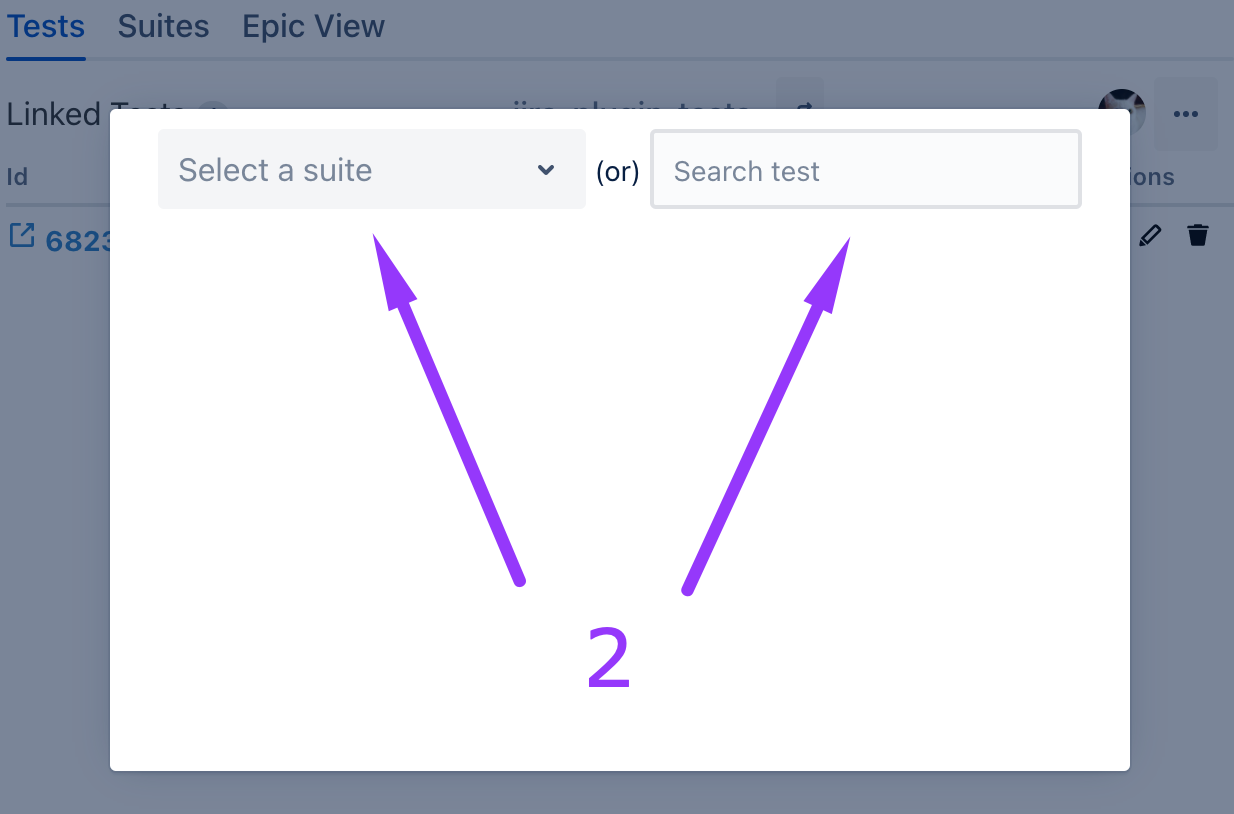Click the external link icon beside test 6823

pos(21,236)
